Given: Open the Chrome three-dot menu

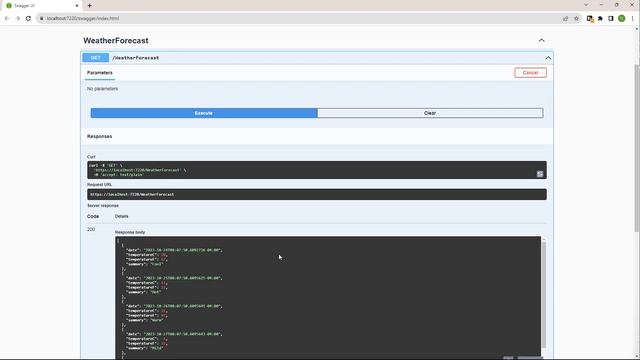Looking at the screenshot, I should click(632, 18).
